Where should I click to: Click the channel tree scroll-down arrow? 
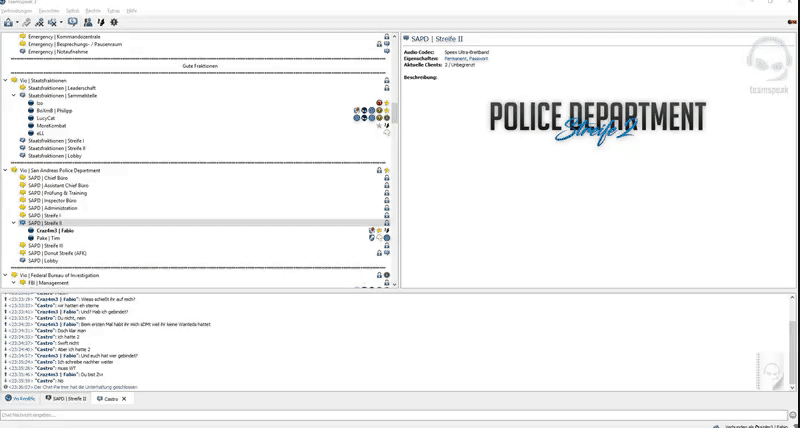(x=395, y=284)
